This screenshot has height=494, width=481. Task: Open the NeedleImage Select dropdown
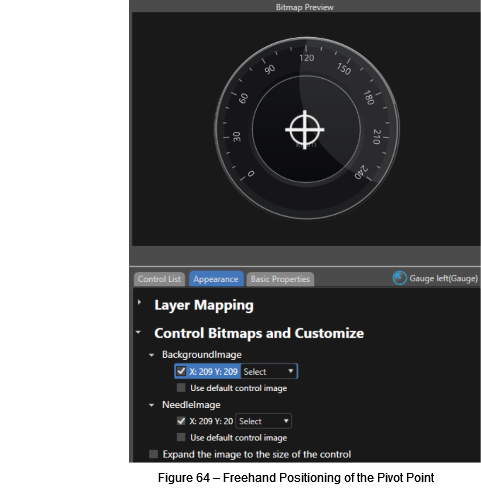(x=263, y=421)
